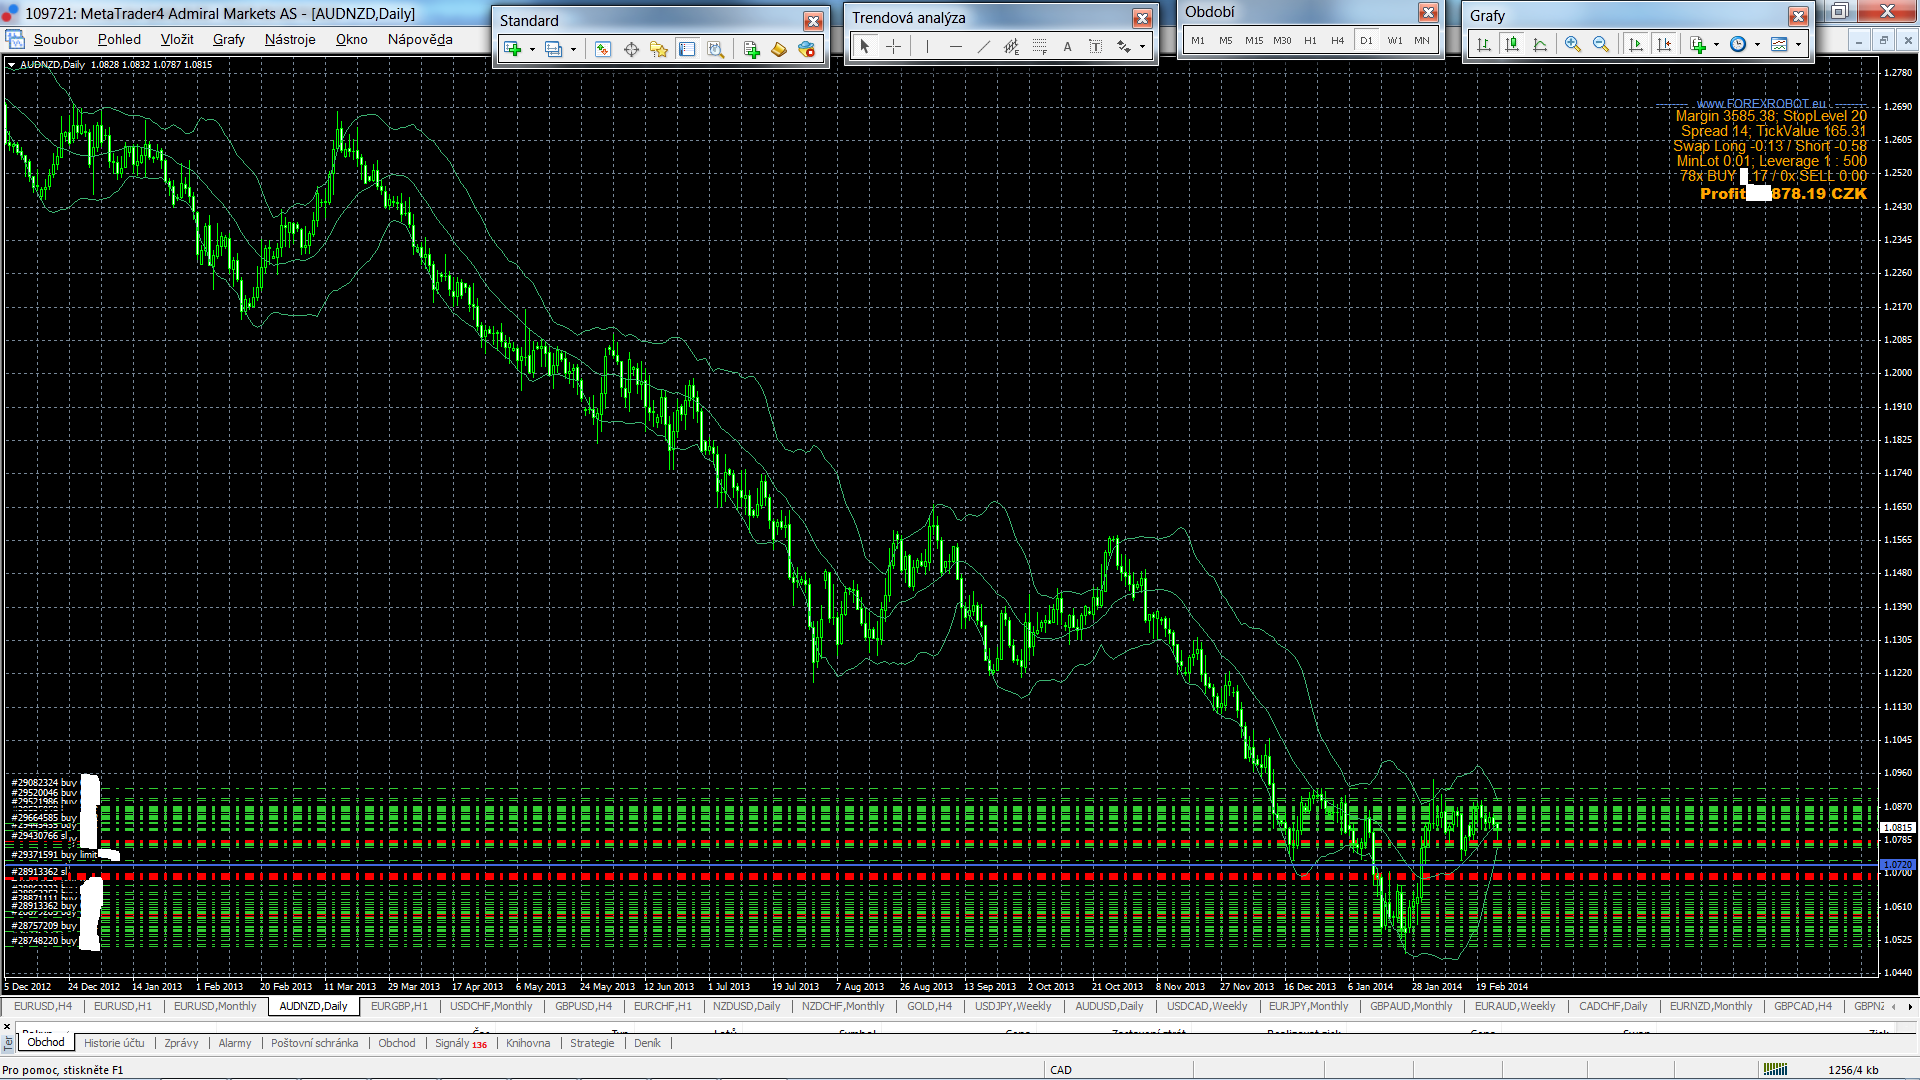Select the Fibonacci retracement tool
Screen dimensions: 1920x1080
click(1039, 47)
